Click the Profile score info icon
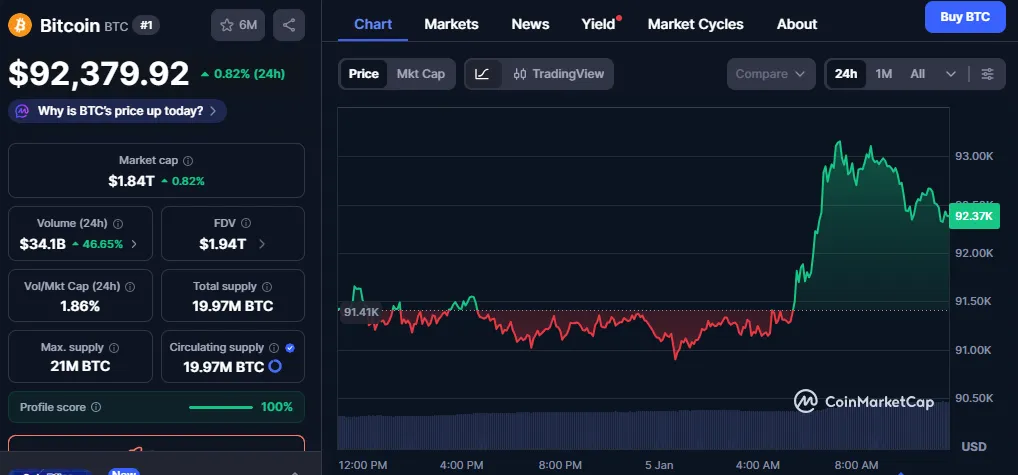Screen dimensions: 1018x475 [x=96, y=408]
